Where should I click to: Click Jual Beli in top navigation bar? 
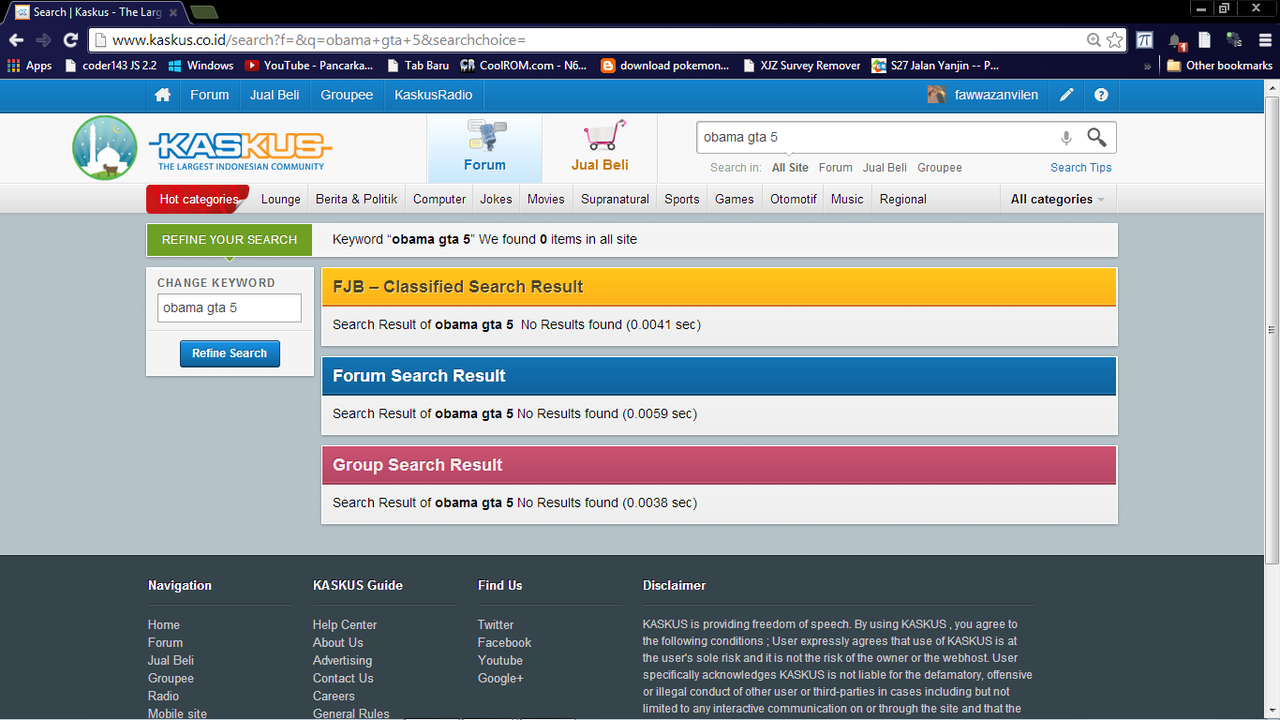[275, 95]
